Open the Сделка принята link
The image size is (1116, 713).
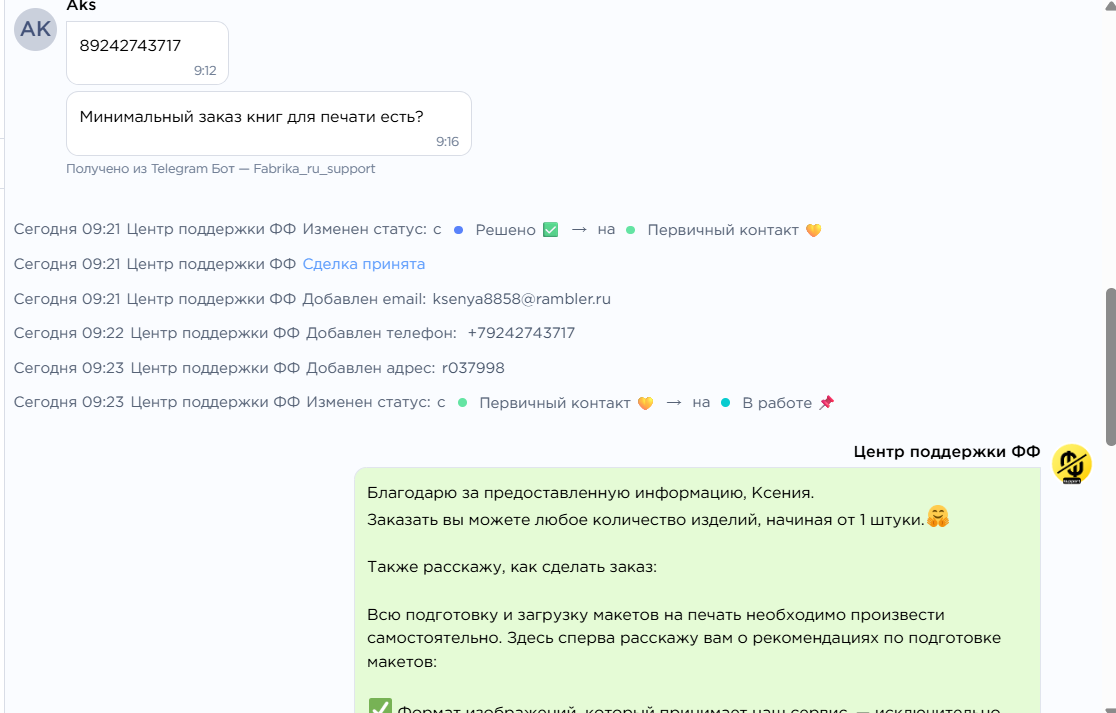click(x=364, y=264)
